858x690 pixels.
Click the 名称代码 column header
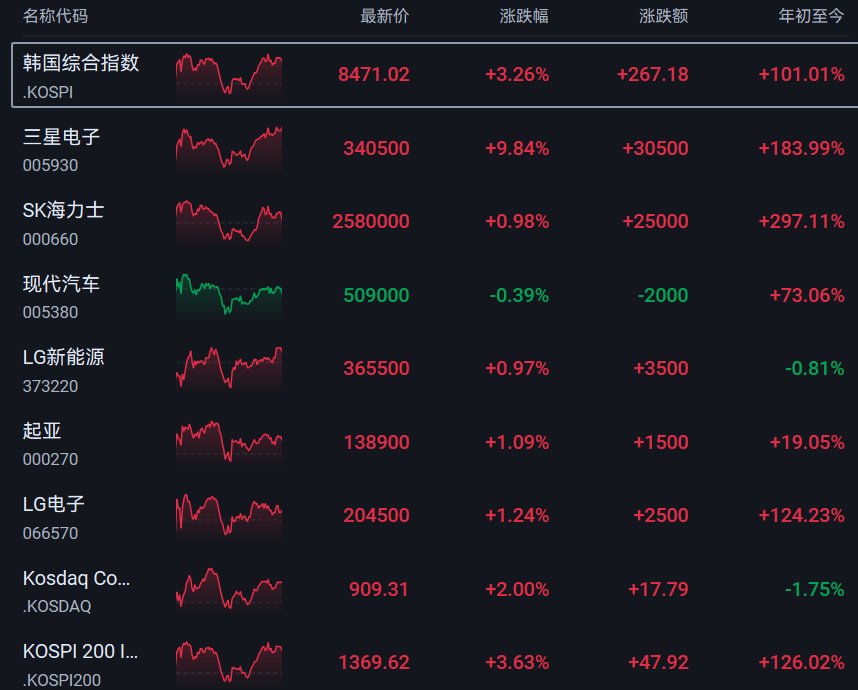pos(55,16)
